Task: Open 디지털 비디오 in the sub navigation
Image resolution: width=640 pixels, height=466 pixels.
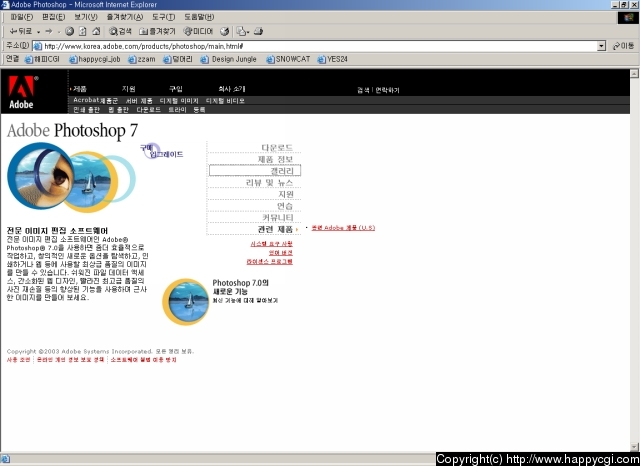Action: point(225,100)
